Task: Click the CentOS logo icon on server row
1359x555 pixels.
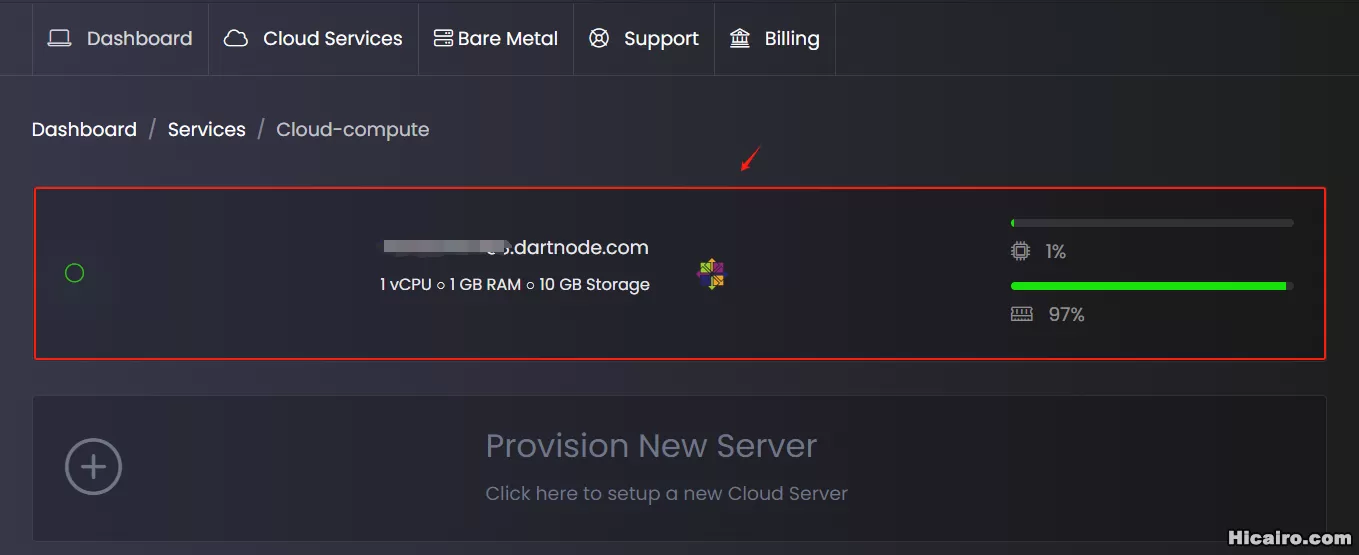Action: [x=711, y=274]
